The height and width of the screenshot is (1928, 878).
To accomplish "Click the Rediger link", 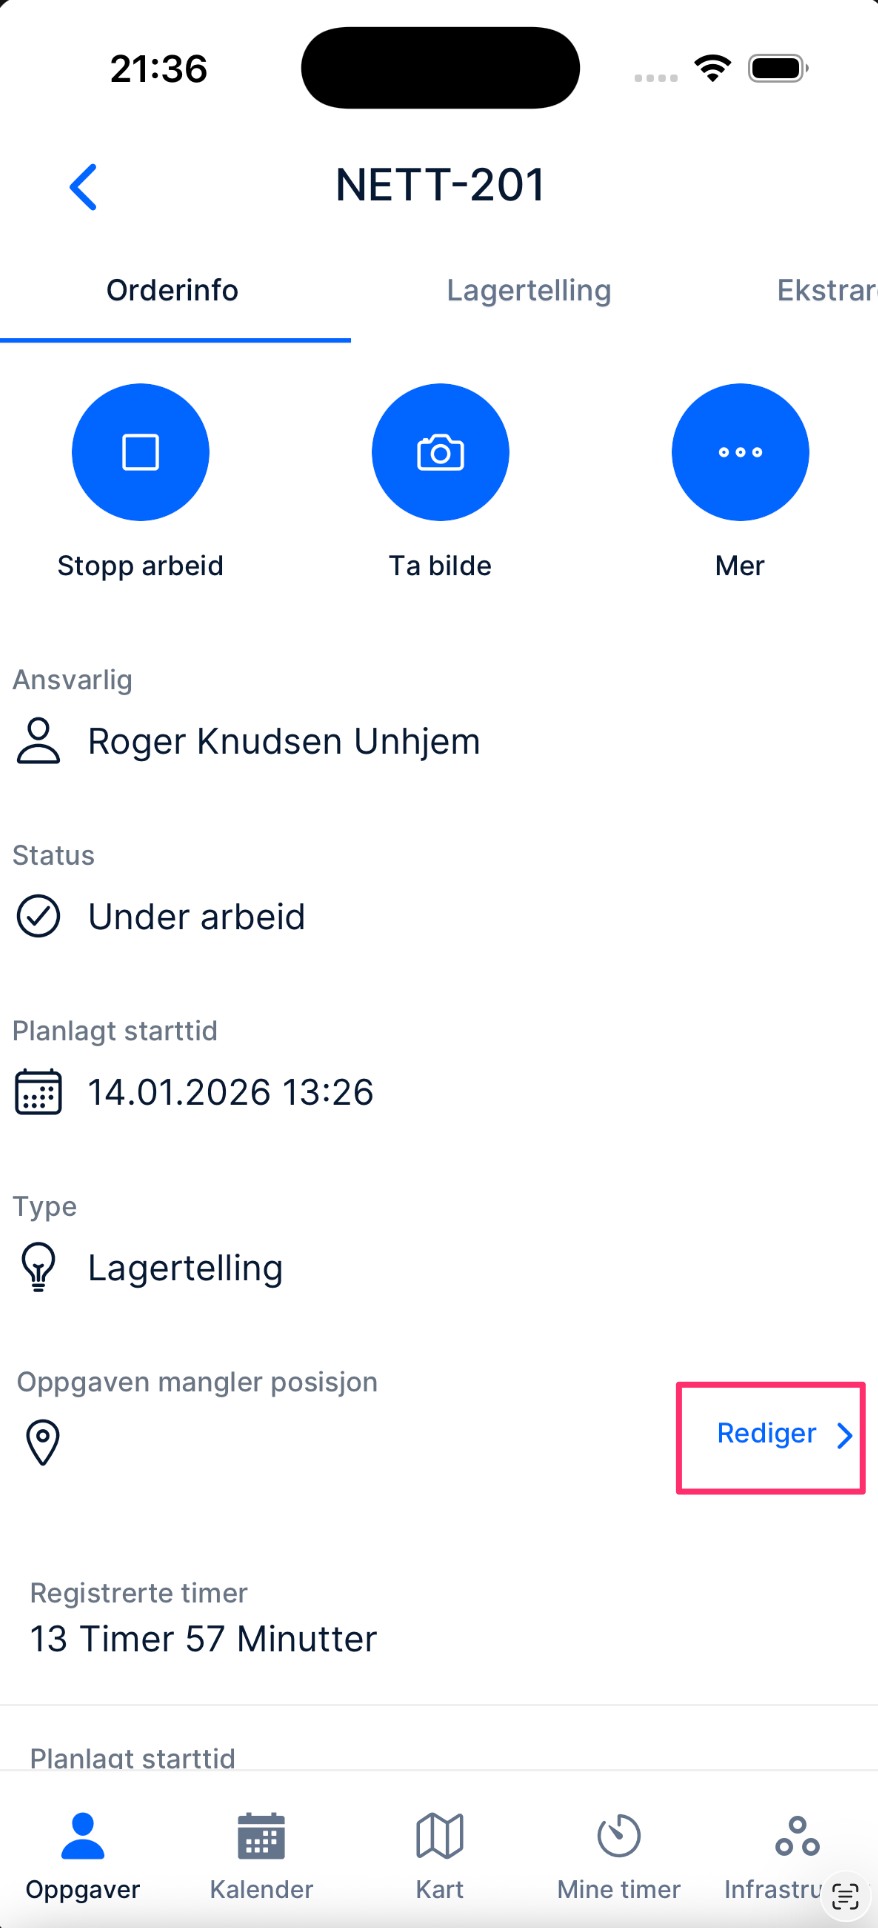I will click(766, 1434).
